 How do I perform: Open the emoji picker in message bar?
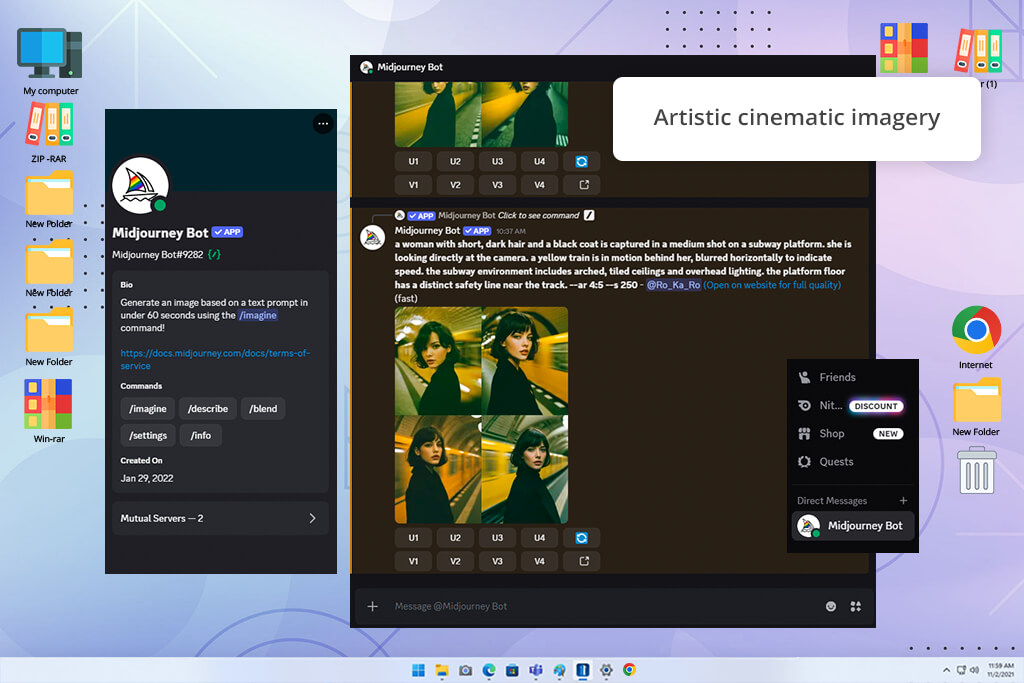[x=831, y=607]
